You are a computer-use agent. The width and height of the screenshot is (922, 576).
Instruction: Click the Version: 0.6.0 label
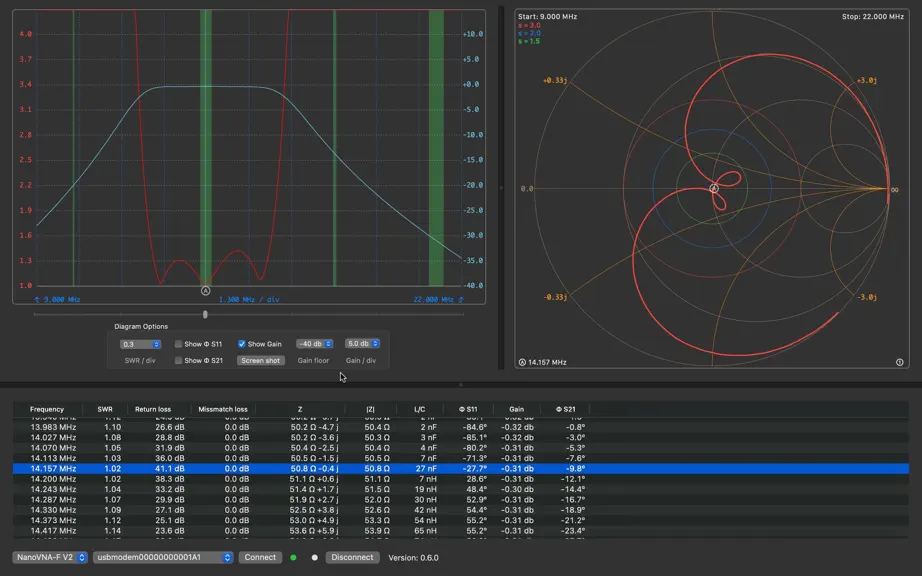pos(413,557)
